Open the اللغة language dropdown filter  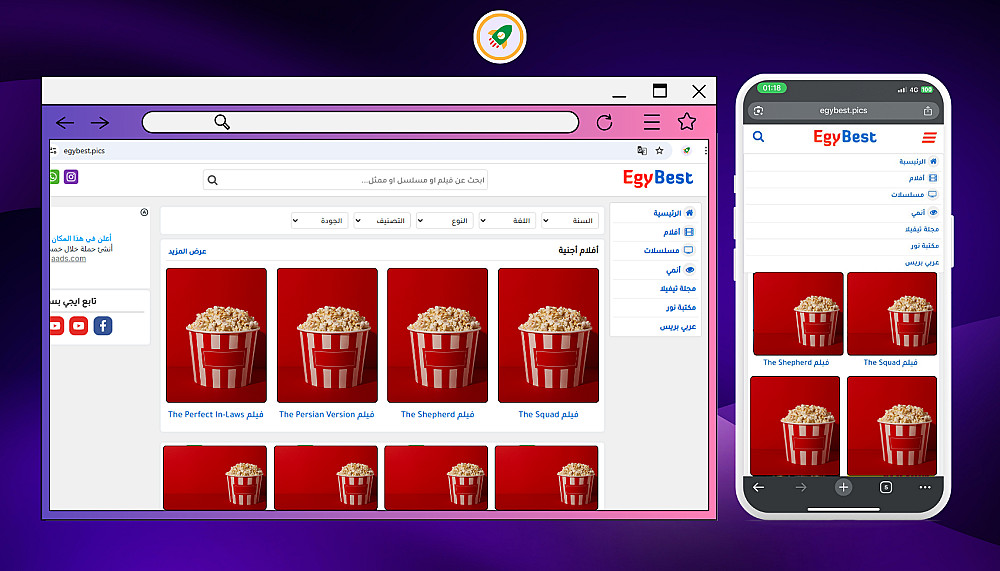507,221
